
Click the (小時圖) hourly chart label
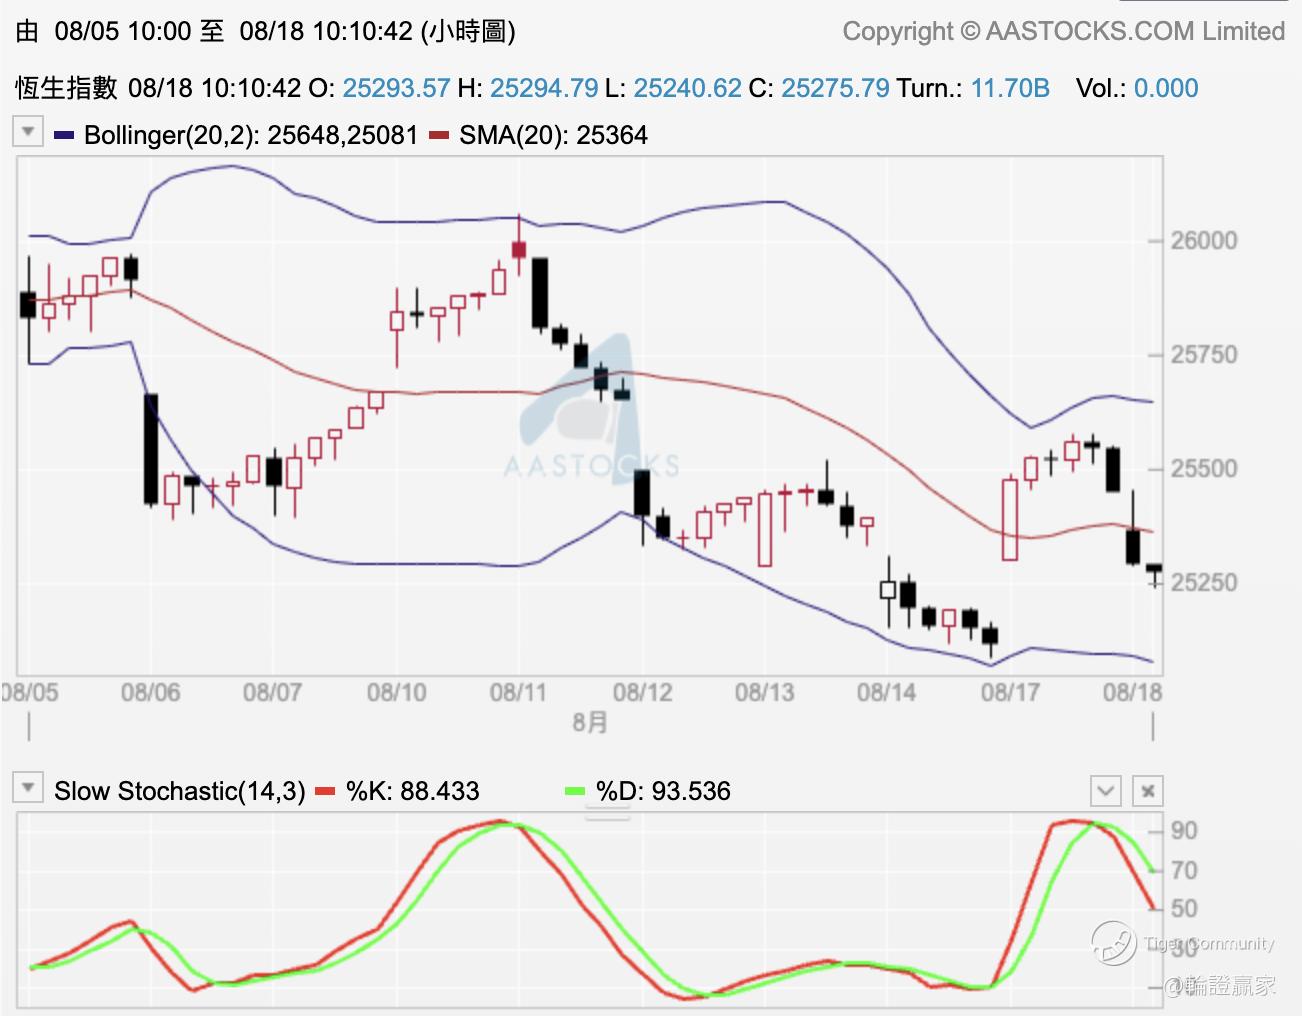[x=468, y=31]
